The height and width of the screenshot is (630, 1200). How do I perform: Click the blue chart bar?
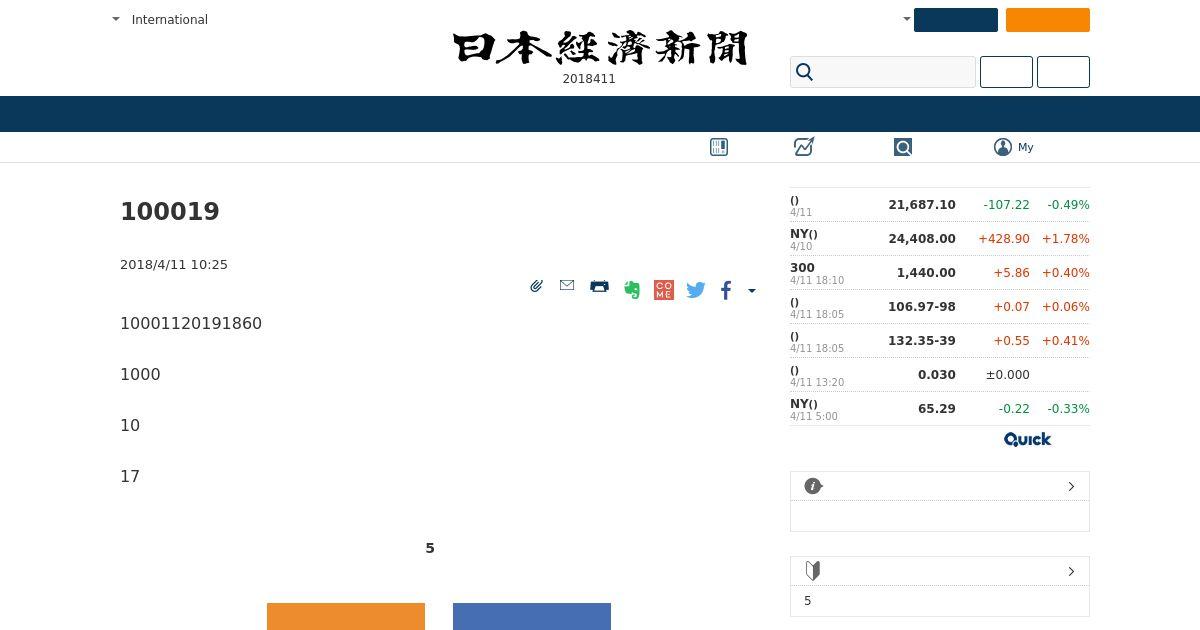[532, 616]
